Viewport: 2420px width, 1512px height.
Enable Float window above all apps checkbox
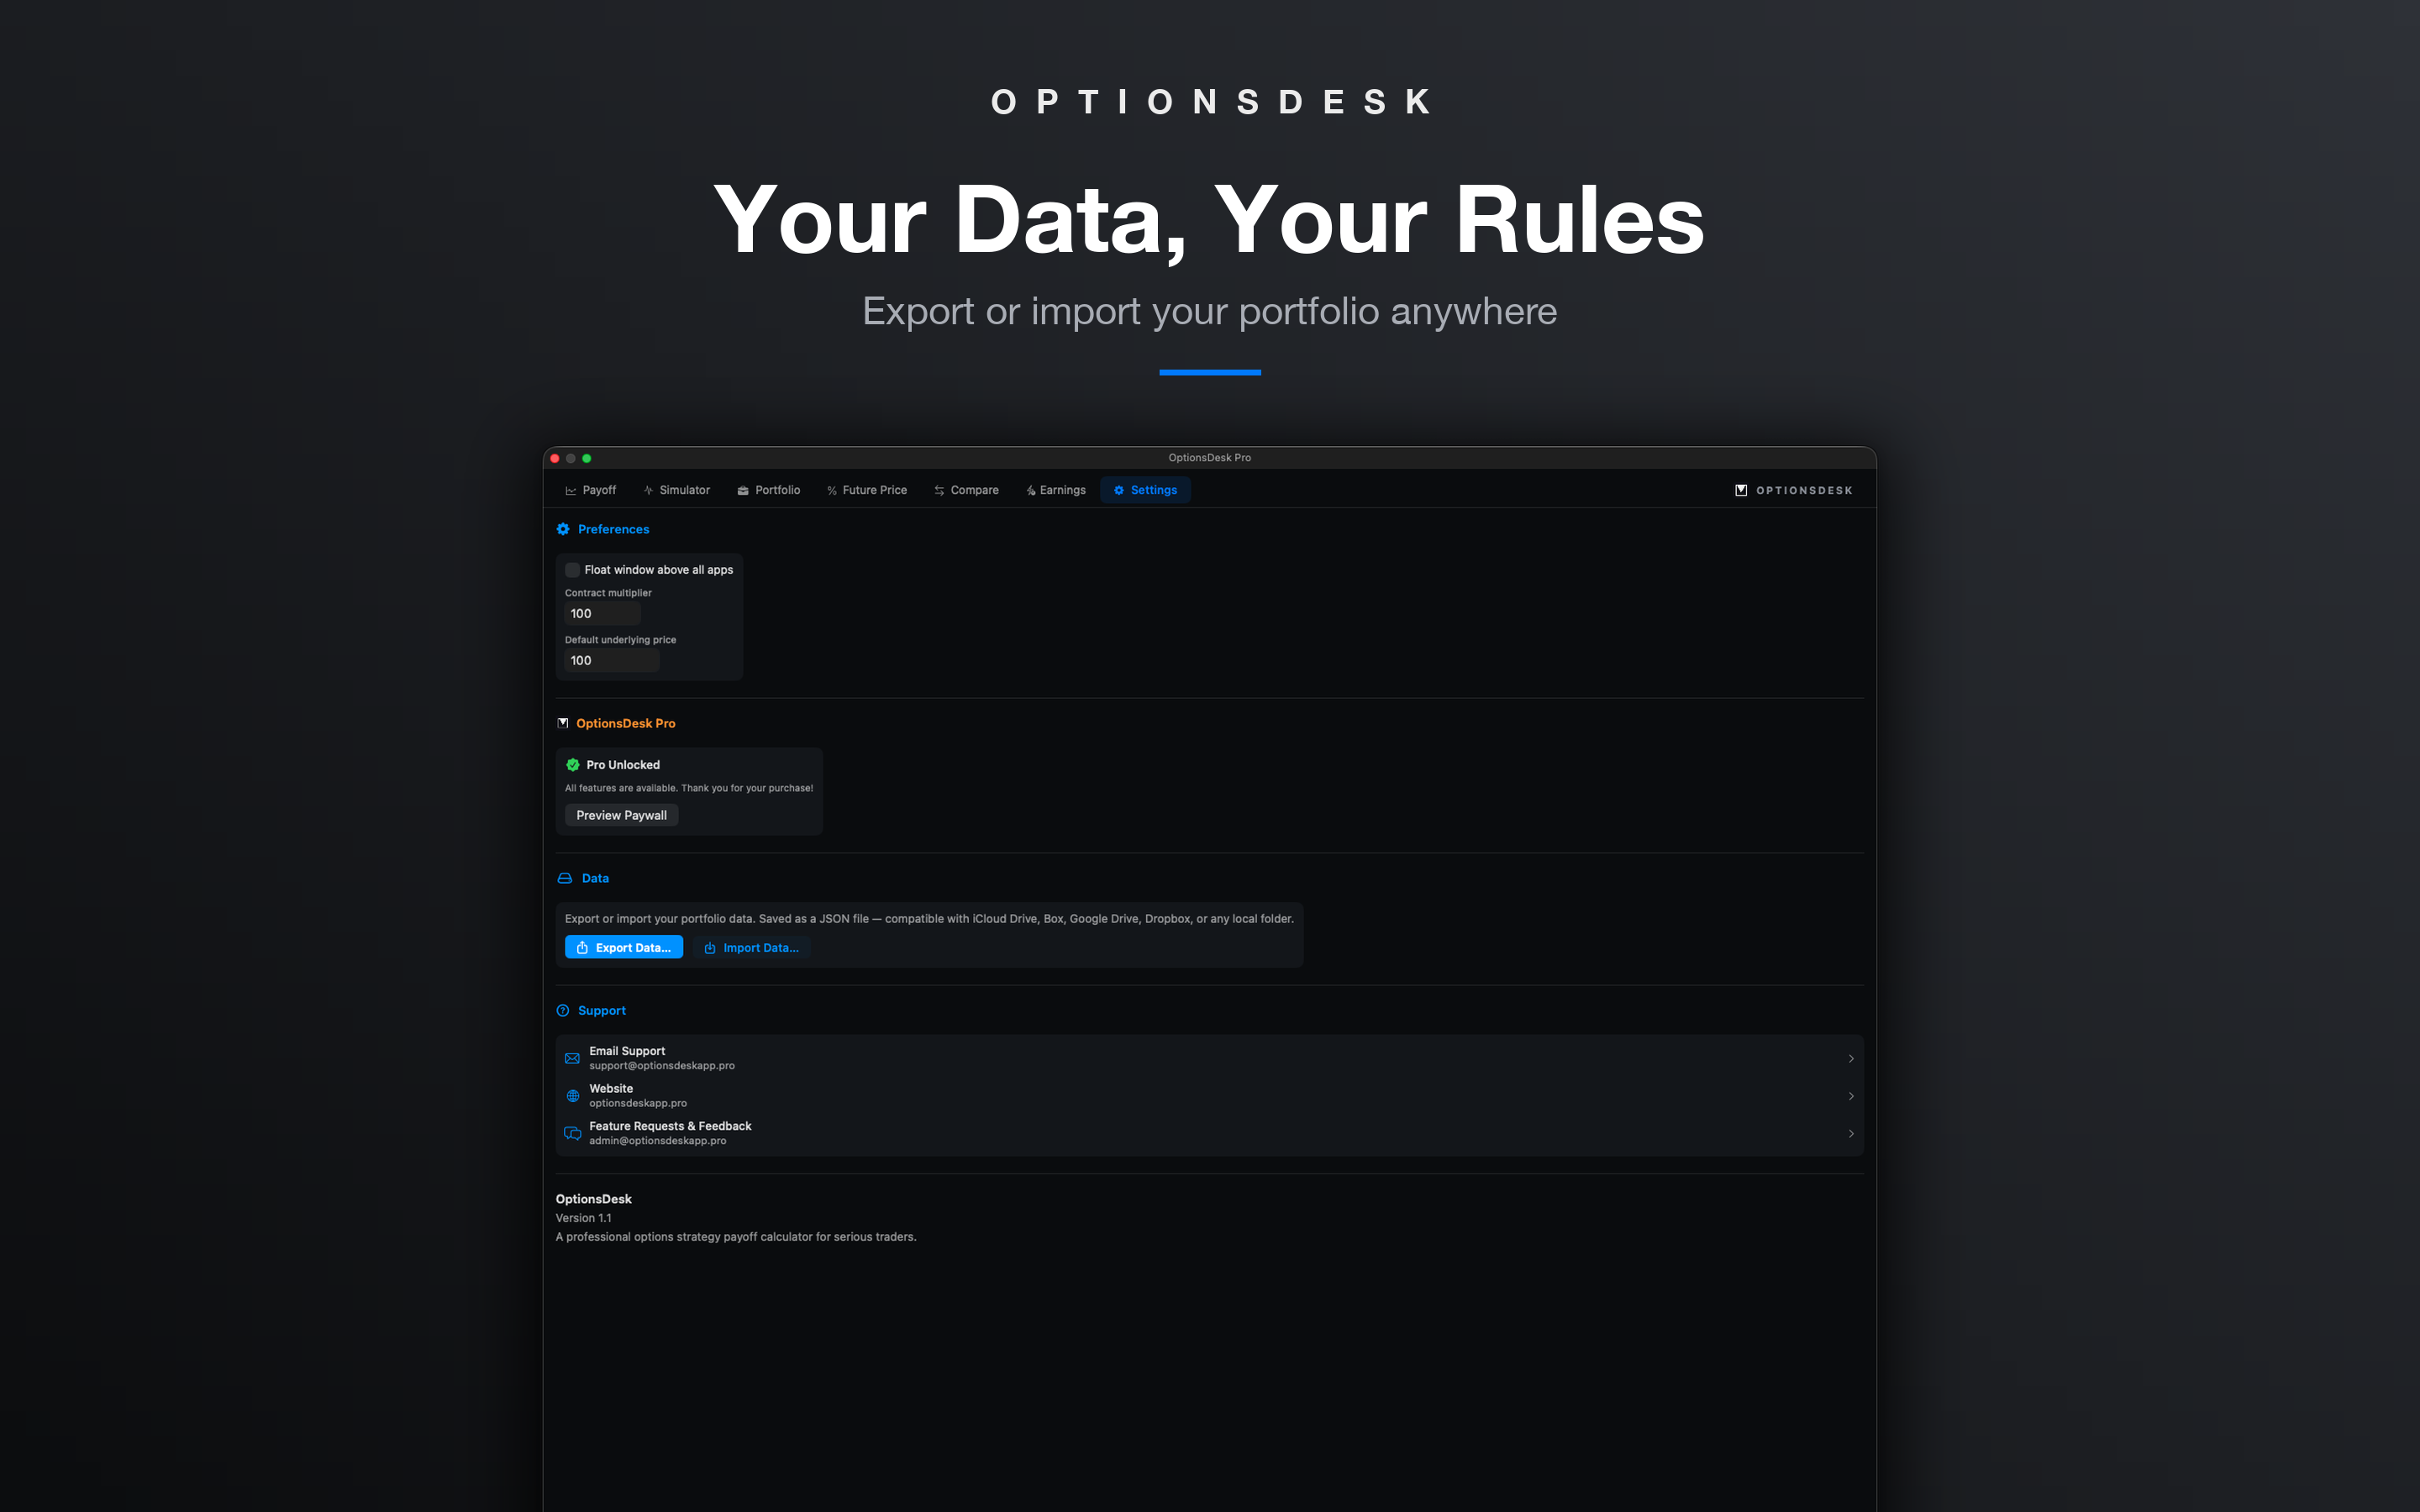tap(573, 570)
